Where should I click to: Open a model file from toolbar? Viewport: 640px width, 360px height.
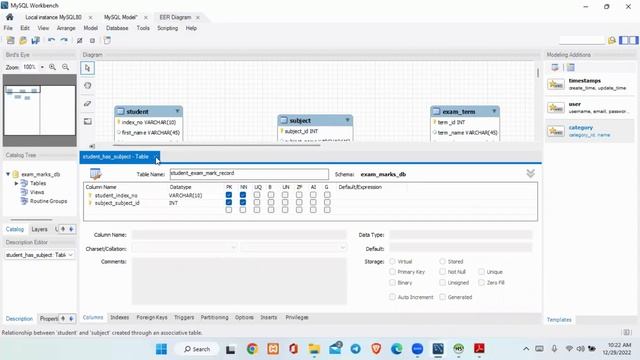(x=23, y=40)
